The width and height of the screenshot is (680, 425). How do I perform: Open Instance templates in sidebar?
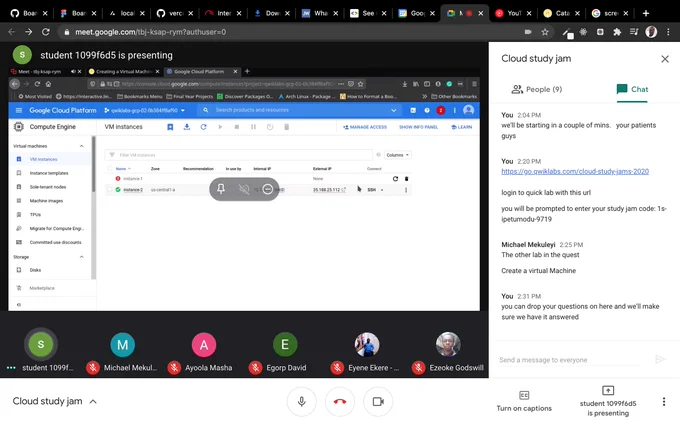(x=49, y=173)
